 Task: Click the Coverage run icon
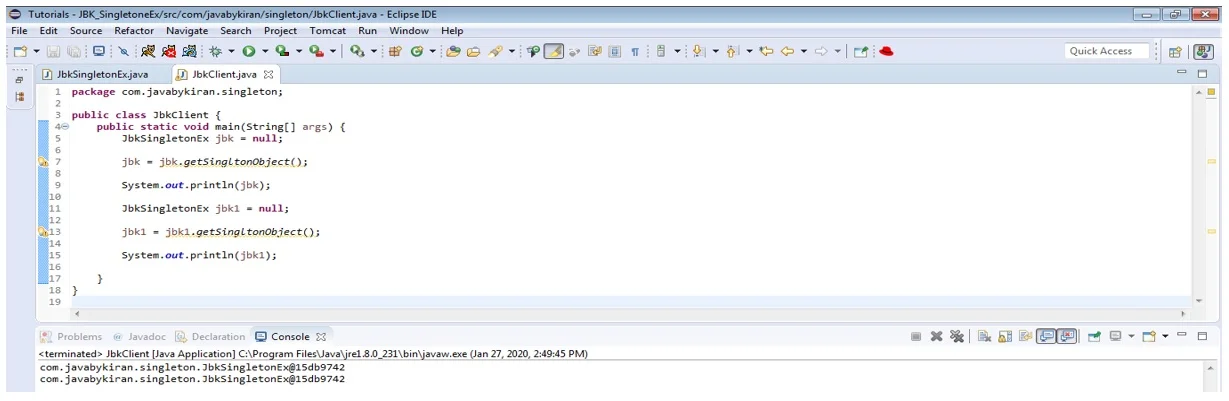[282, 51]
